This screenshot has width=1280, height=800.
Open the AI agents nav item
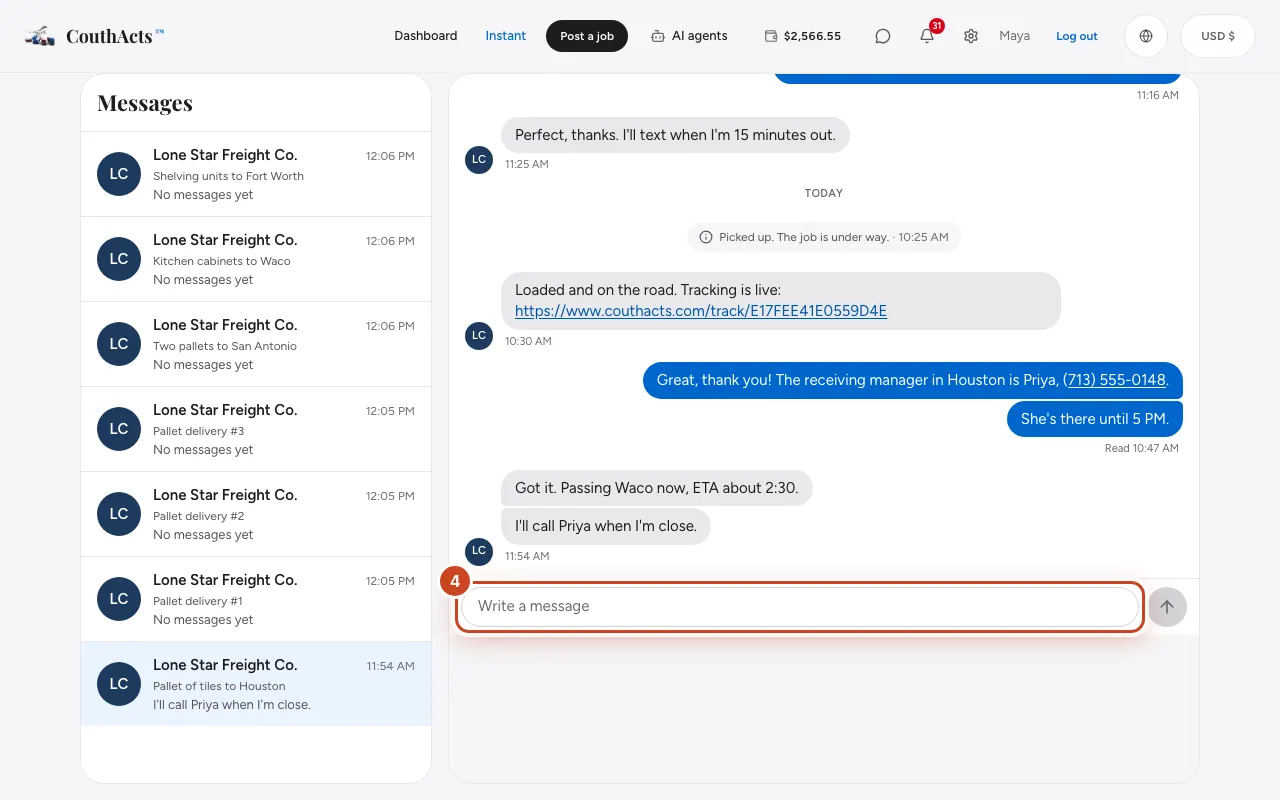point(689,36)
